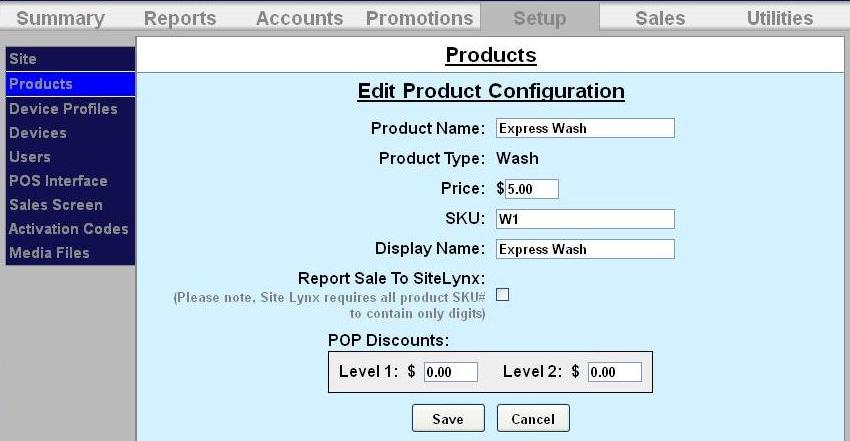Click the Save button
The height and width of the screenshot is (441, 850).
tap(448, 419)
